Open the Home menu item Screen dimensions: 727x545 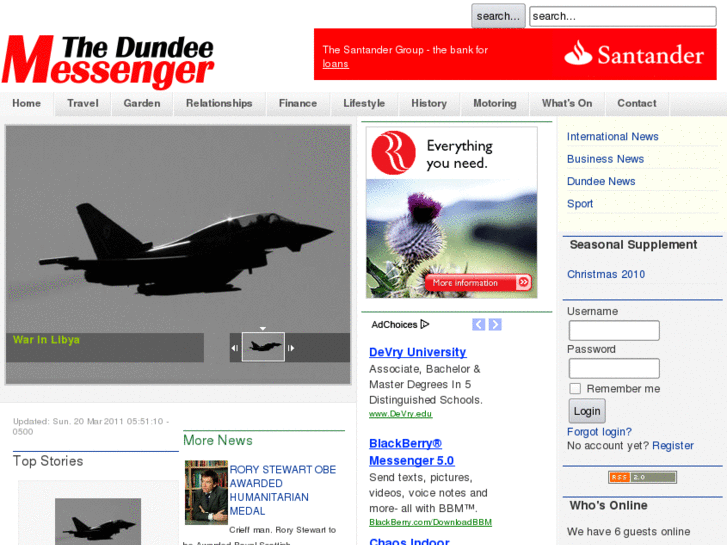click(27, 103)
